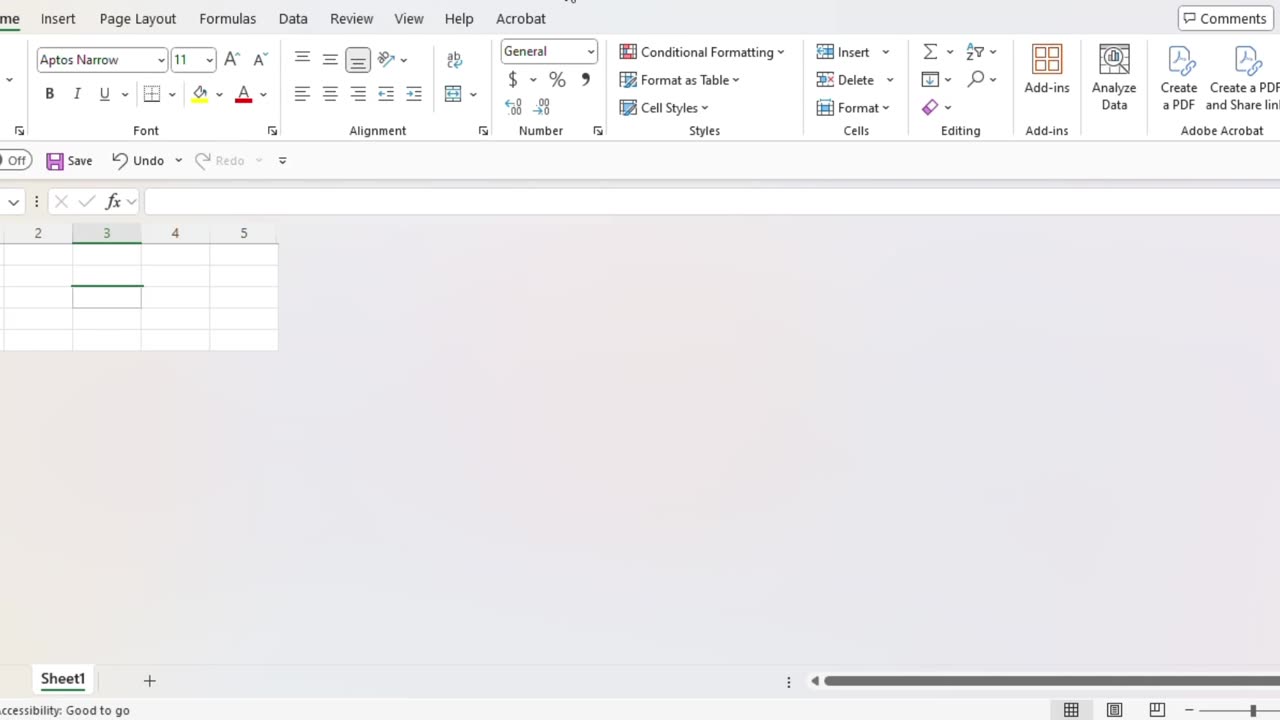Toggle AutoSave off switch
Viewport: 1280px width, 720px height.
coord(15,160)
